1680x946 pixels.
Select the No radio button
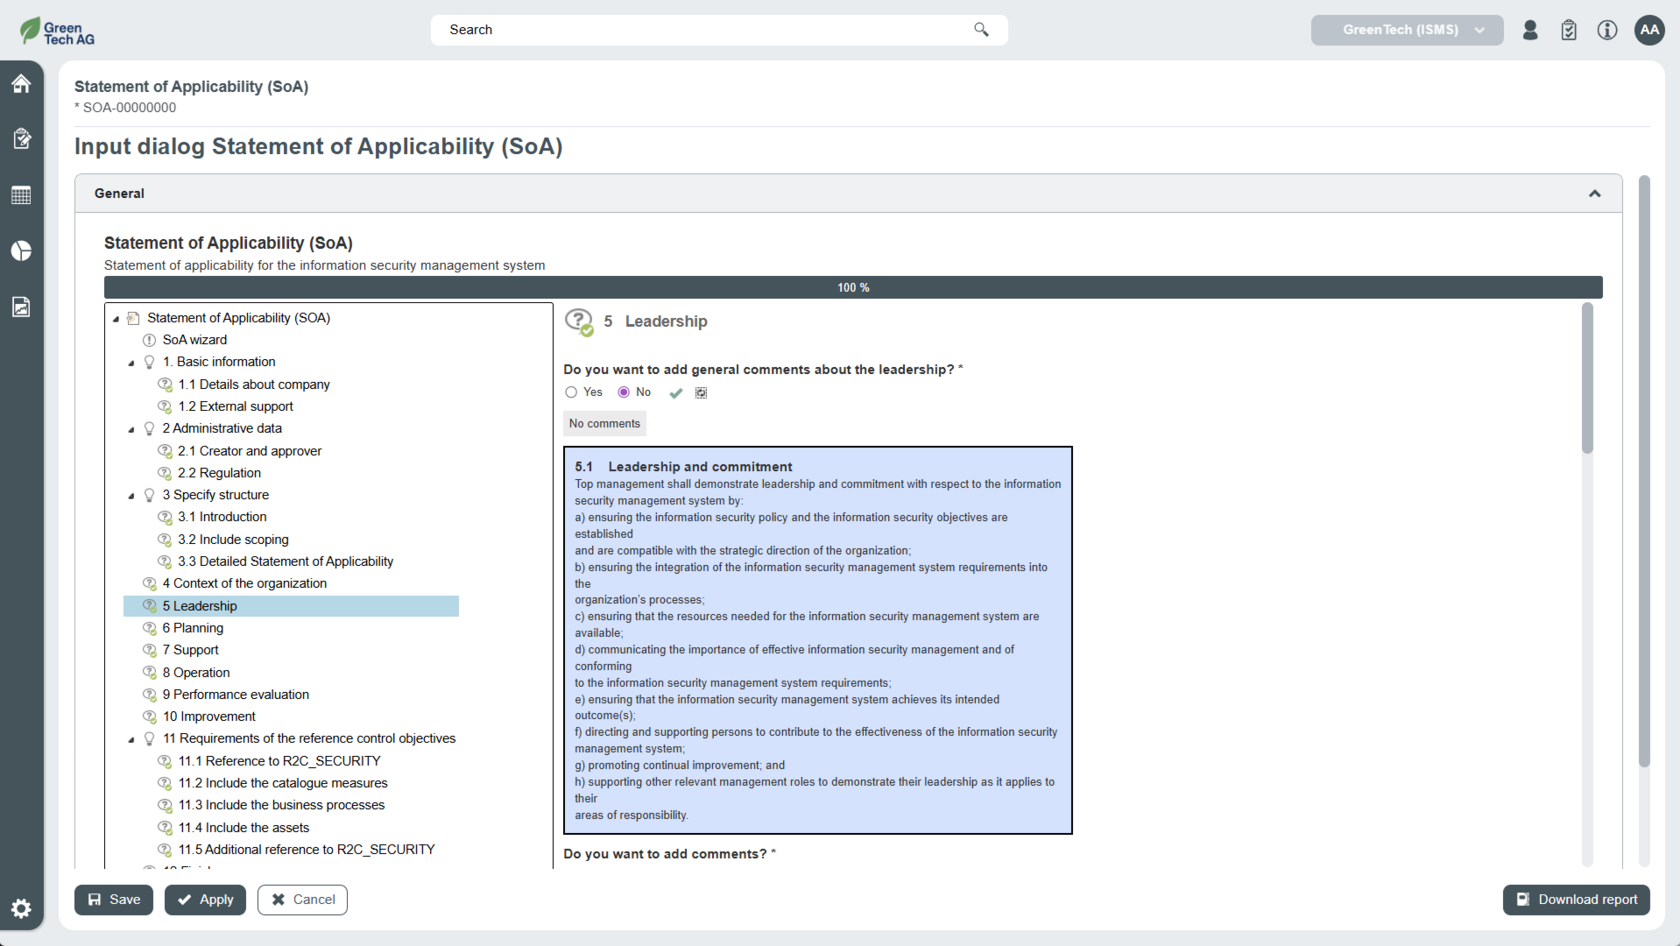click(624, 393)
